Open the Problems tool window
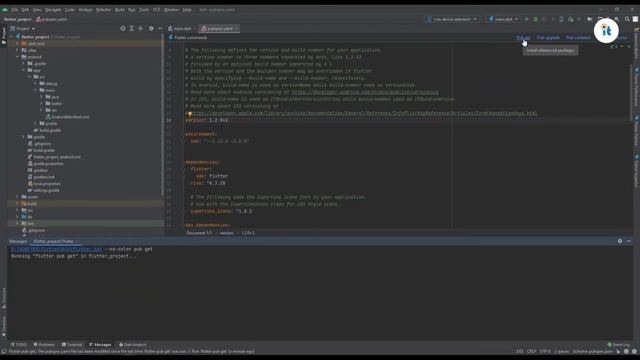Screen dimensions: 640x360 pos(44,344)
